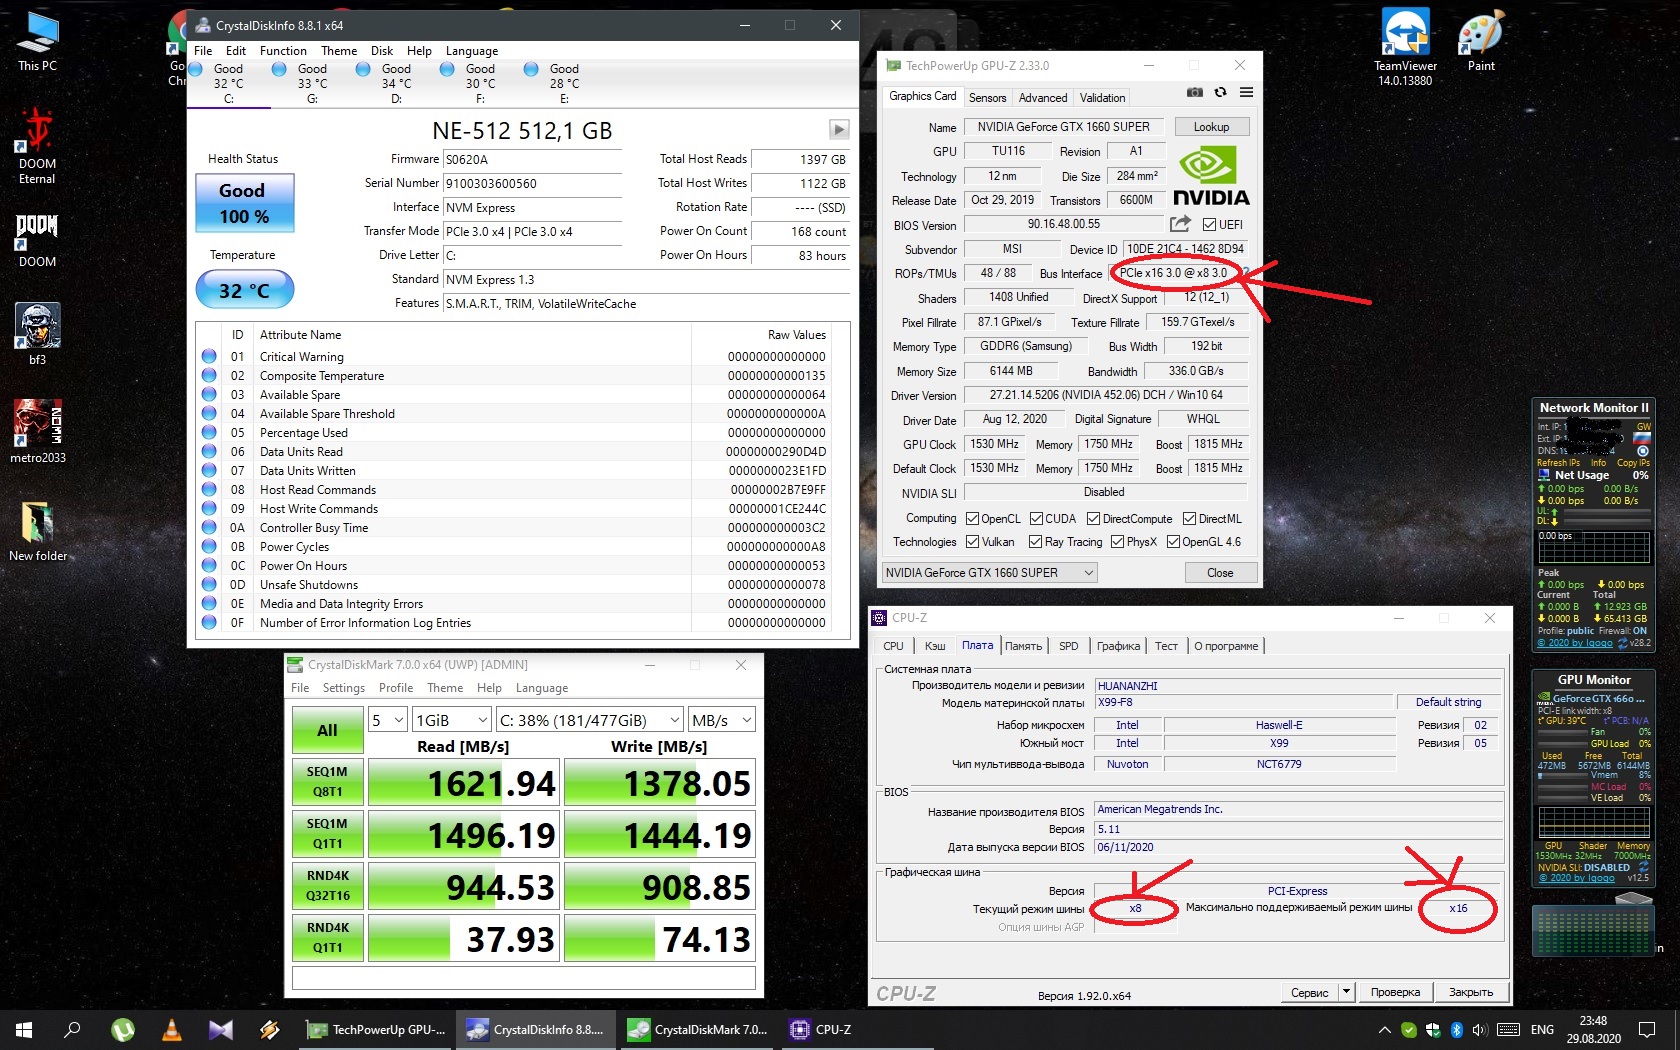
Task: Open the GPU selector dropdown in GPU-Z
Action: point(989,573)
